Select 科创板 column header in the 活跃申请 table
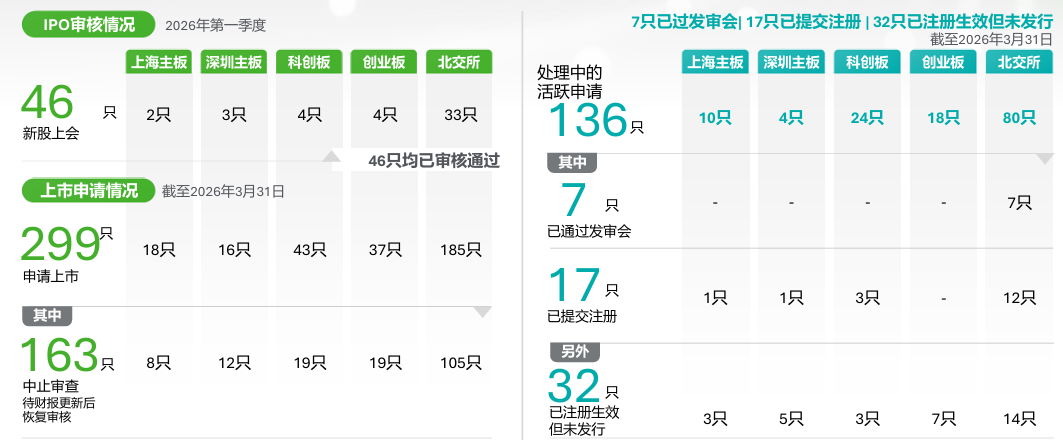The height and width of the screenshot is (445, 1063). [x=866, y=62]
